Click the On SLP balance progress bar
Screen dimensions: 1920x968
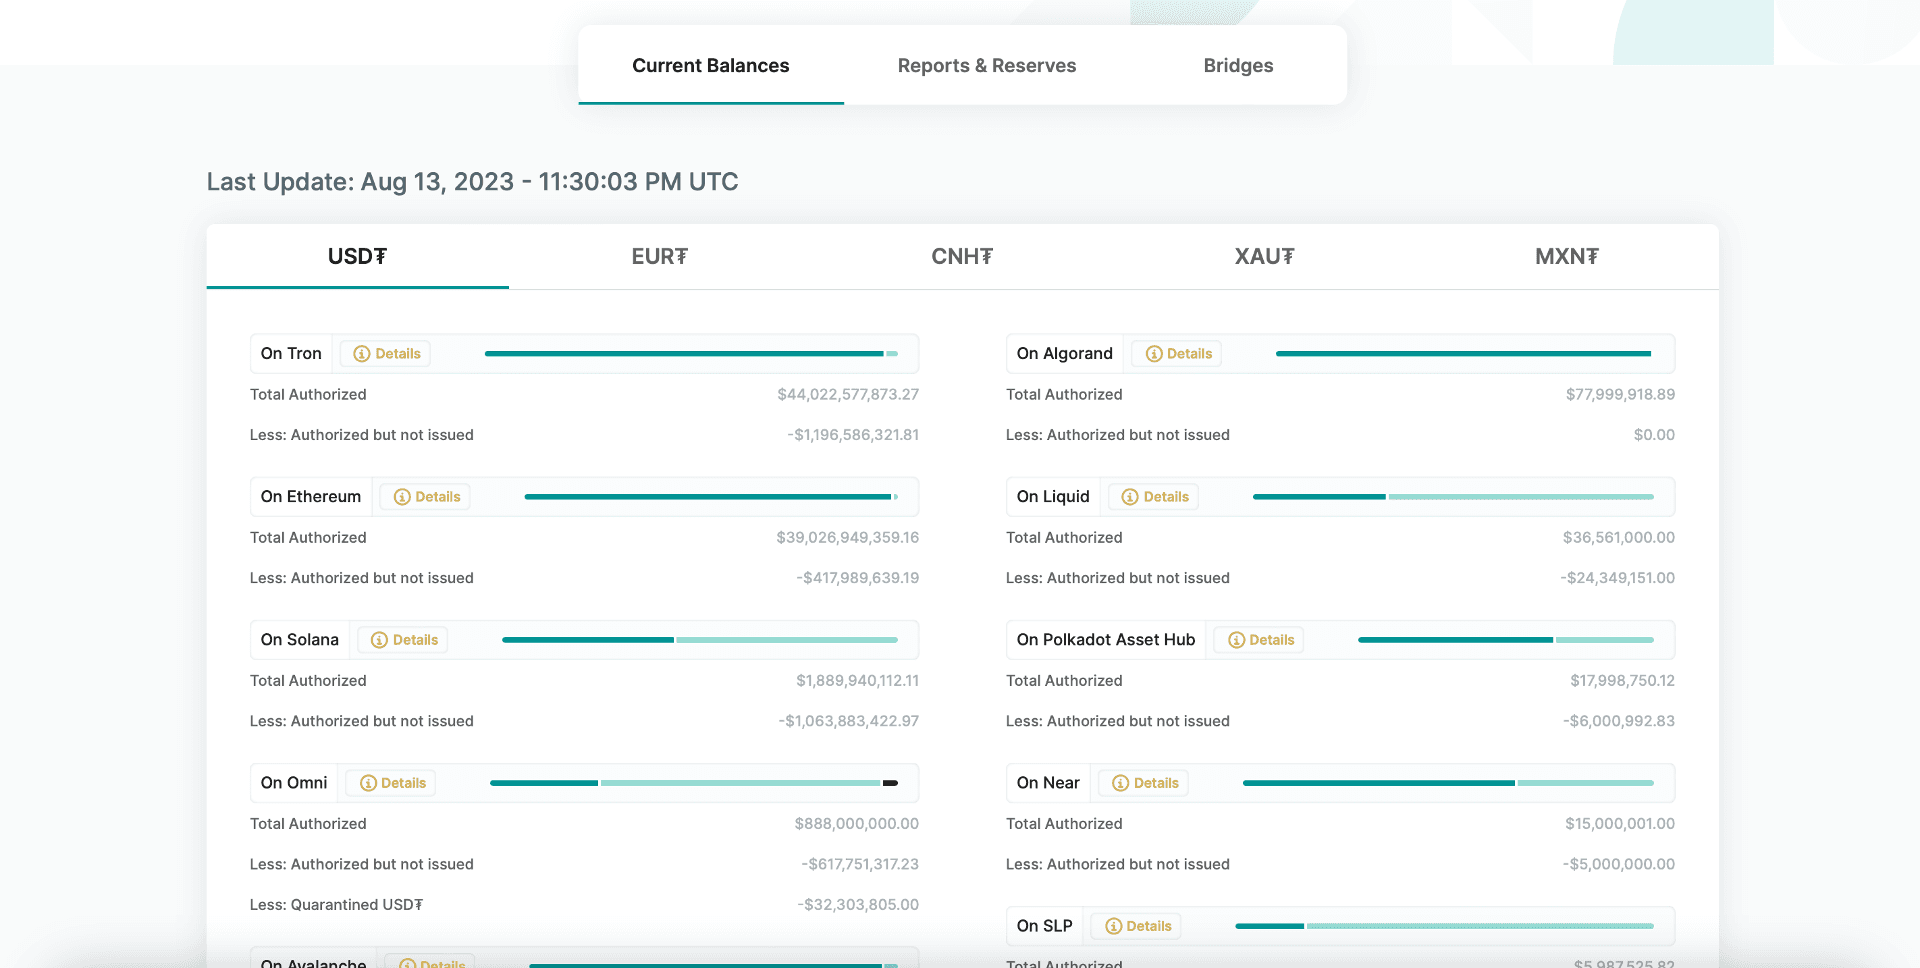[1444, 926]
